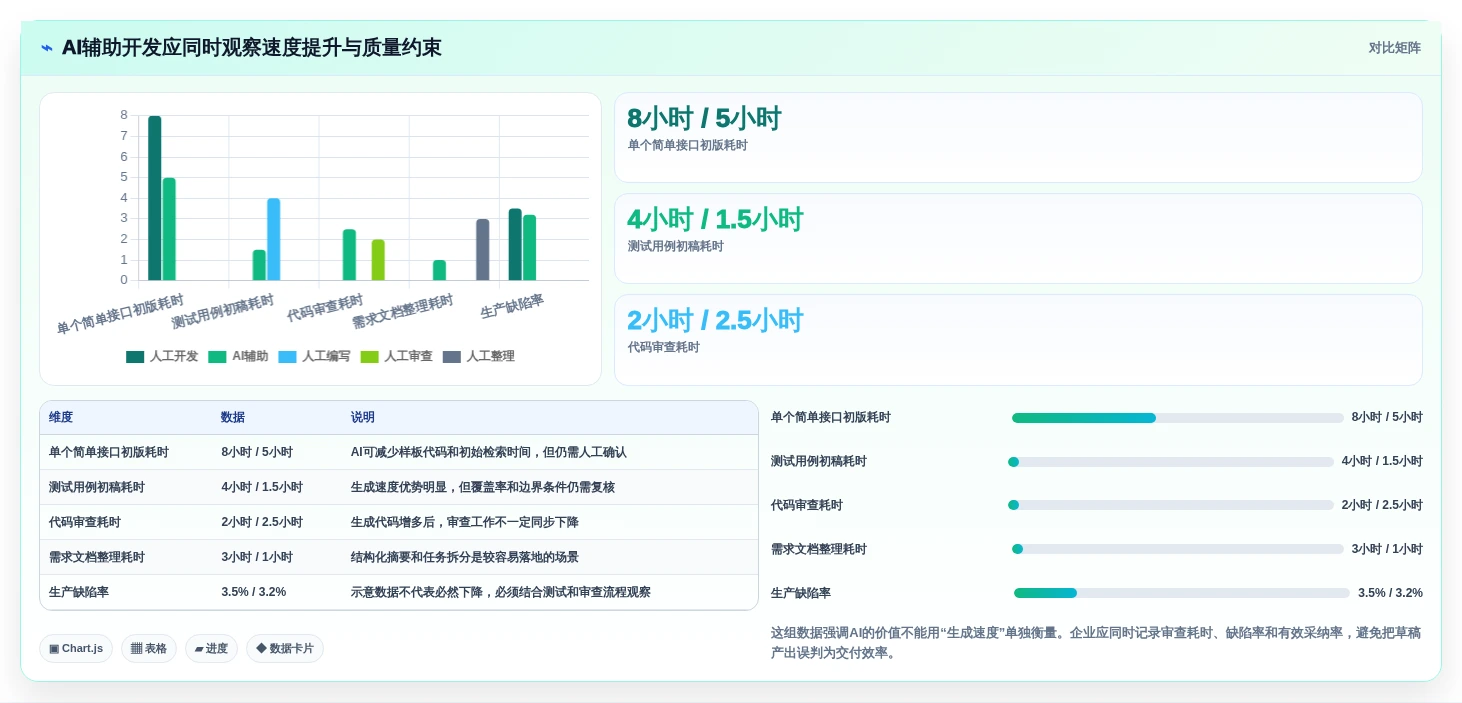Toggle the AI辅助 legend entry

[238, 356]
